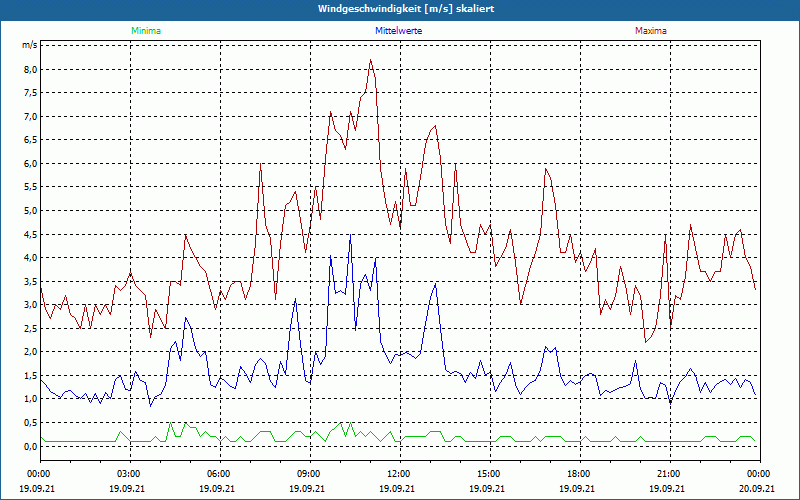Click the '12:00' time axis label
This screenshot has width=800, height=500.
pyautogui.click(x=397, y=474)
